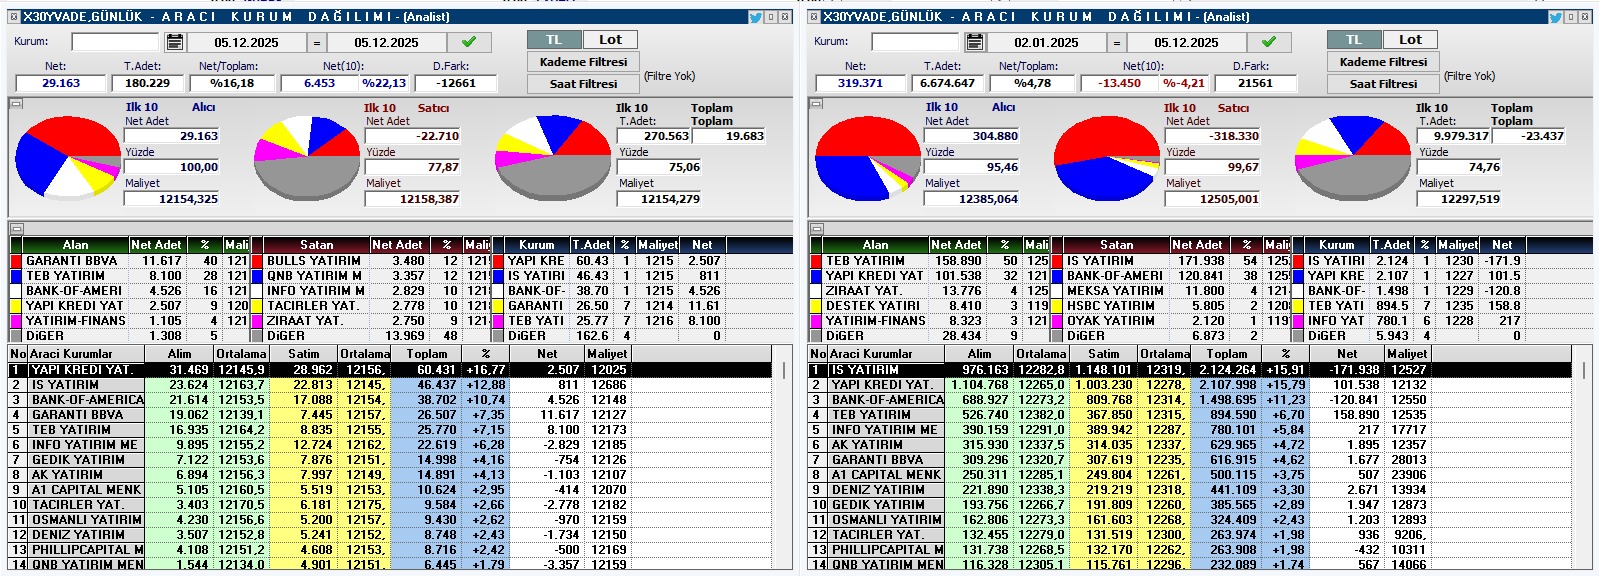
Task: Click the green checkmark confirm in left panel
Action: click(x=469, y=42)
